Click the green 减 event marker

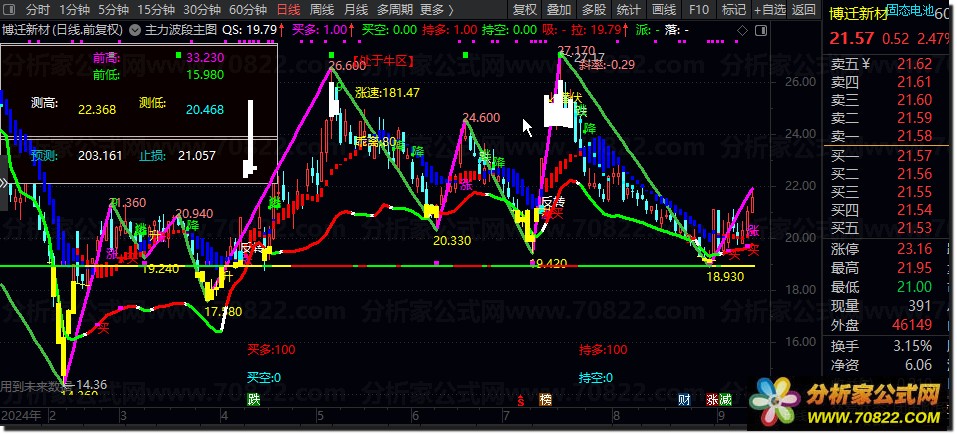725,400
